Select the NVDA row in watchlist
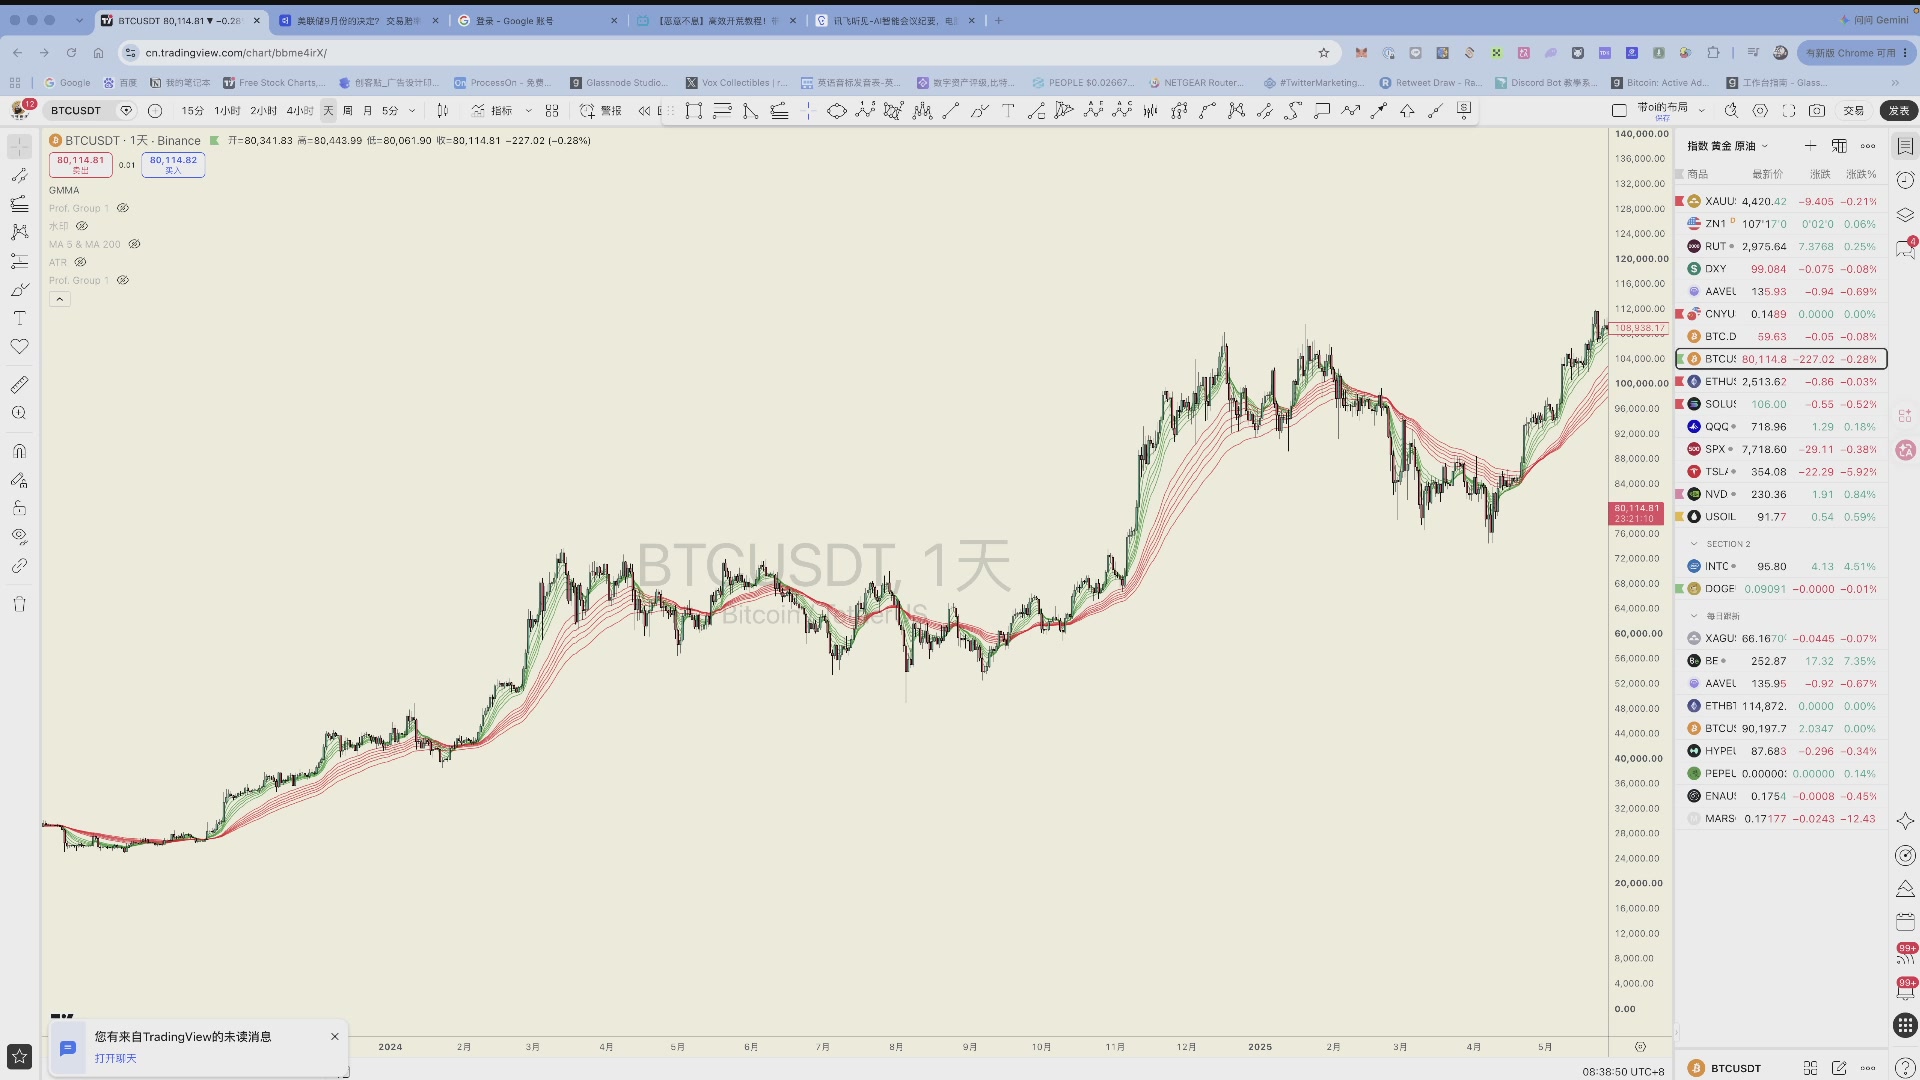Image resolution: width=1920 pixels, height=1080 pixels. [x=1781, y=494]
